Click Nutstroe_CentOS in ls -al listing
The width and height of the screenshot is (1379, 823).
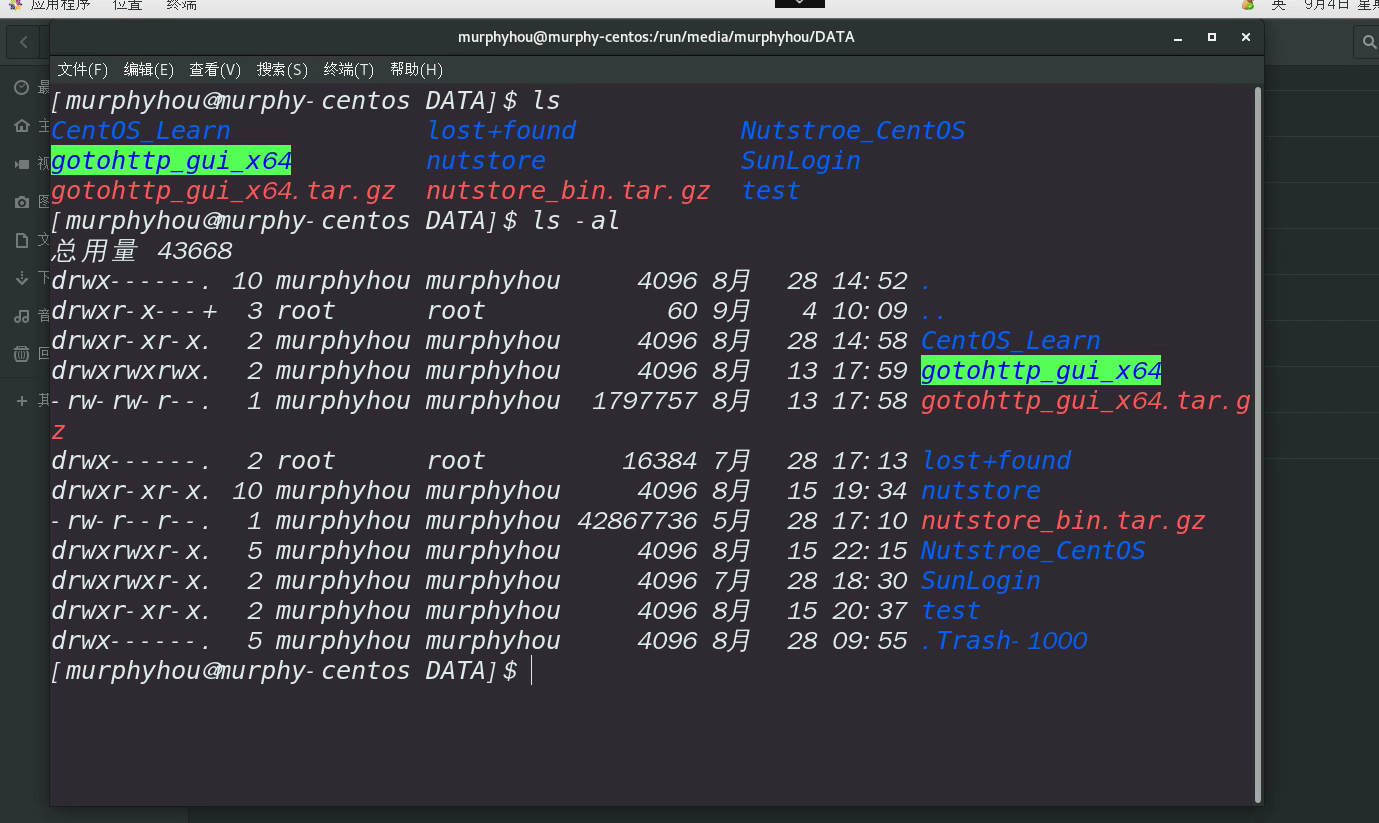[1033, 551]
